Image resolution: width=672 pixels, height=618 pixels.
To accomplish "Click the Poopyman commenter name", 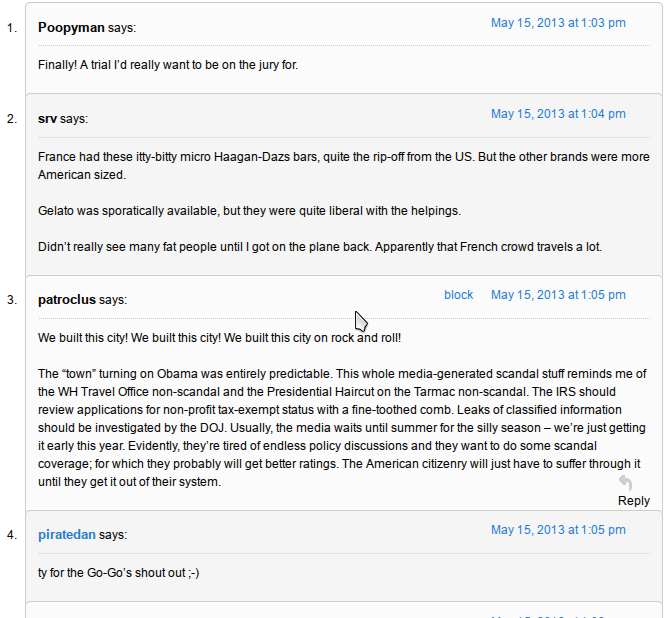I will [71, 28].
